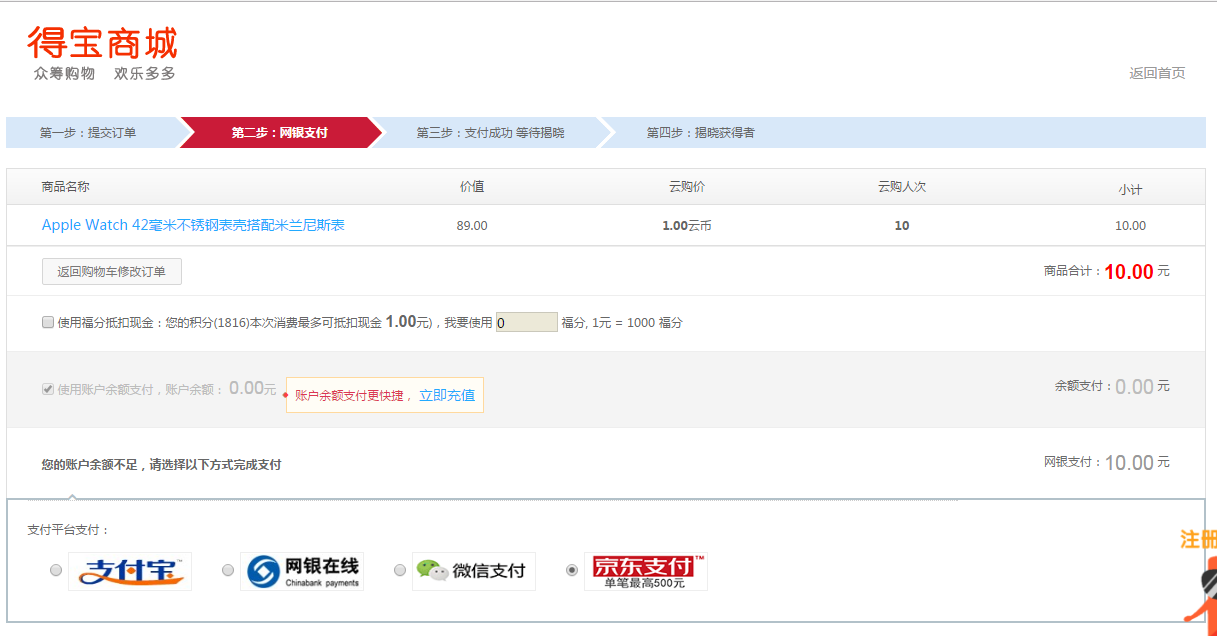Enable the 使用福分抵扣现金 checkbox
Image resolution: width=1217 pixels, height=636 pixels.
coord(47,322)
